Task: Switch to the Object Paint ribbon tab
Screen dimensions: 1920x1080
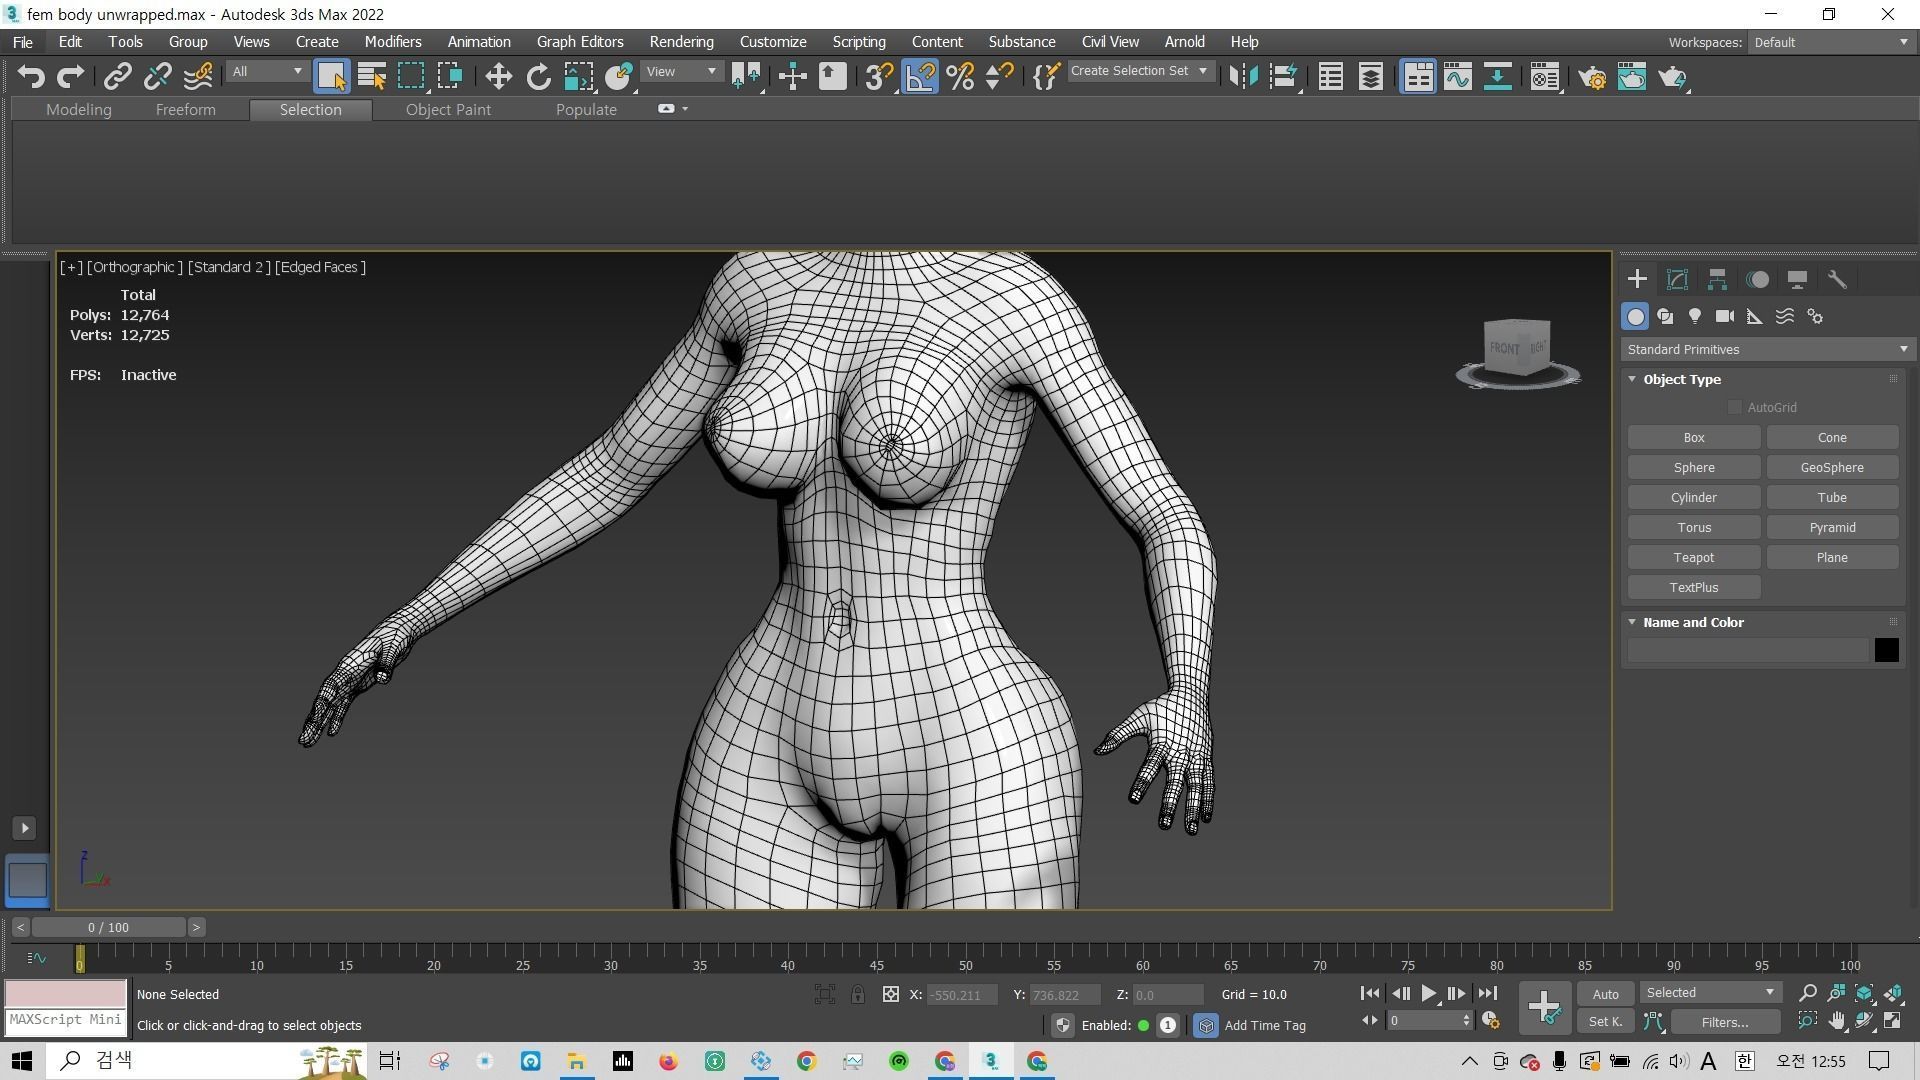Action: coord(448,110)
